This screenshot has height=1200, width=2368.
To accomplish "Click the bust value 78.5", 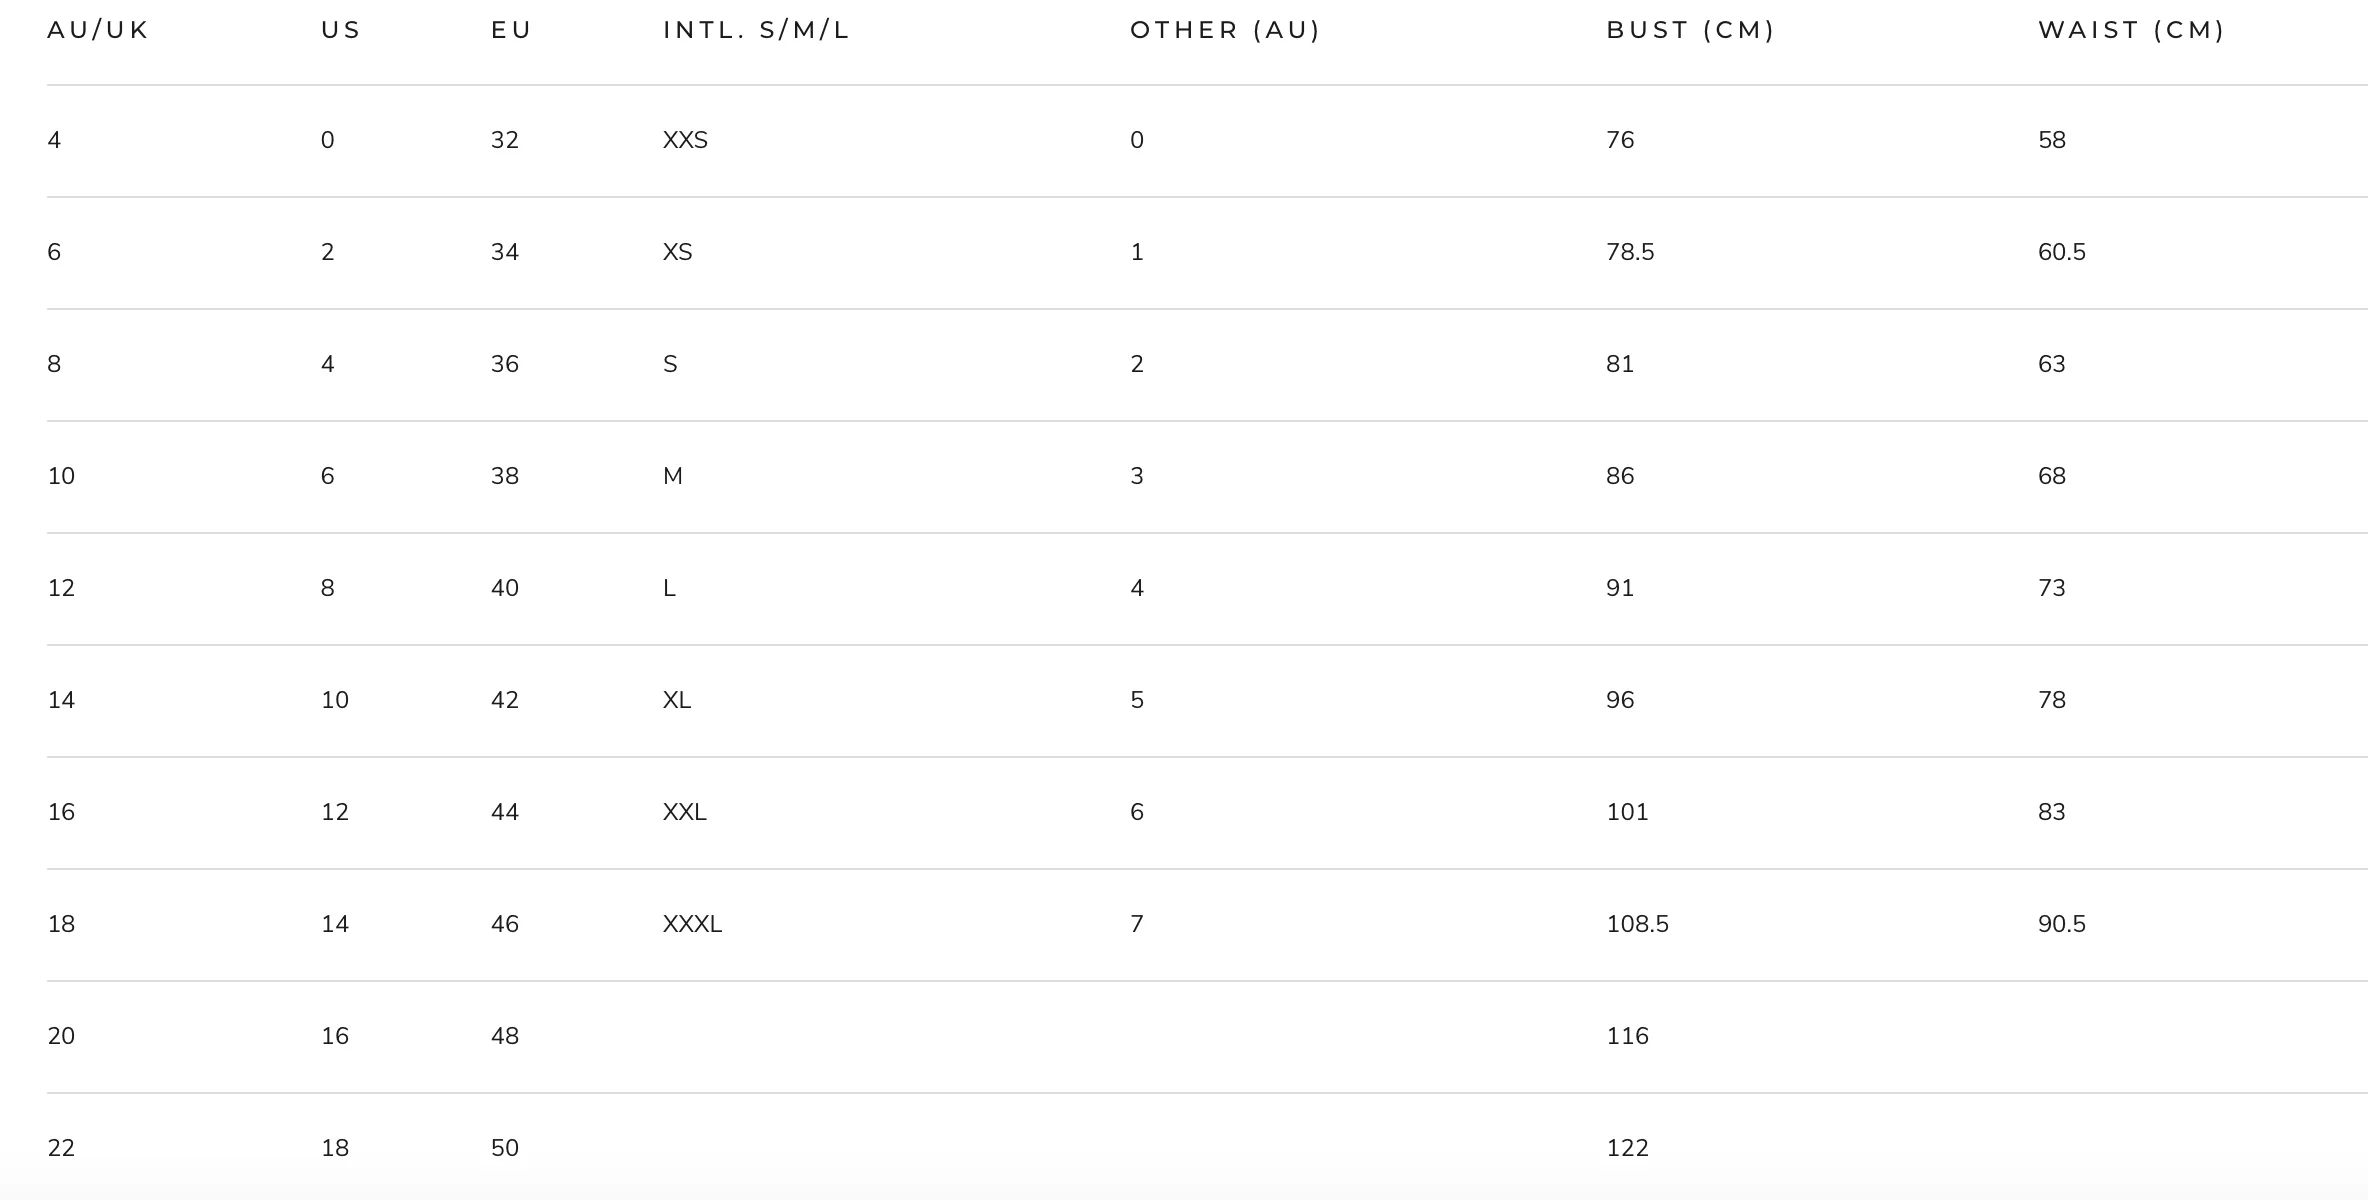I will (1630, 252).
